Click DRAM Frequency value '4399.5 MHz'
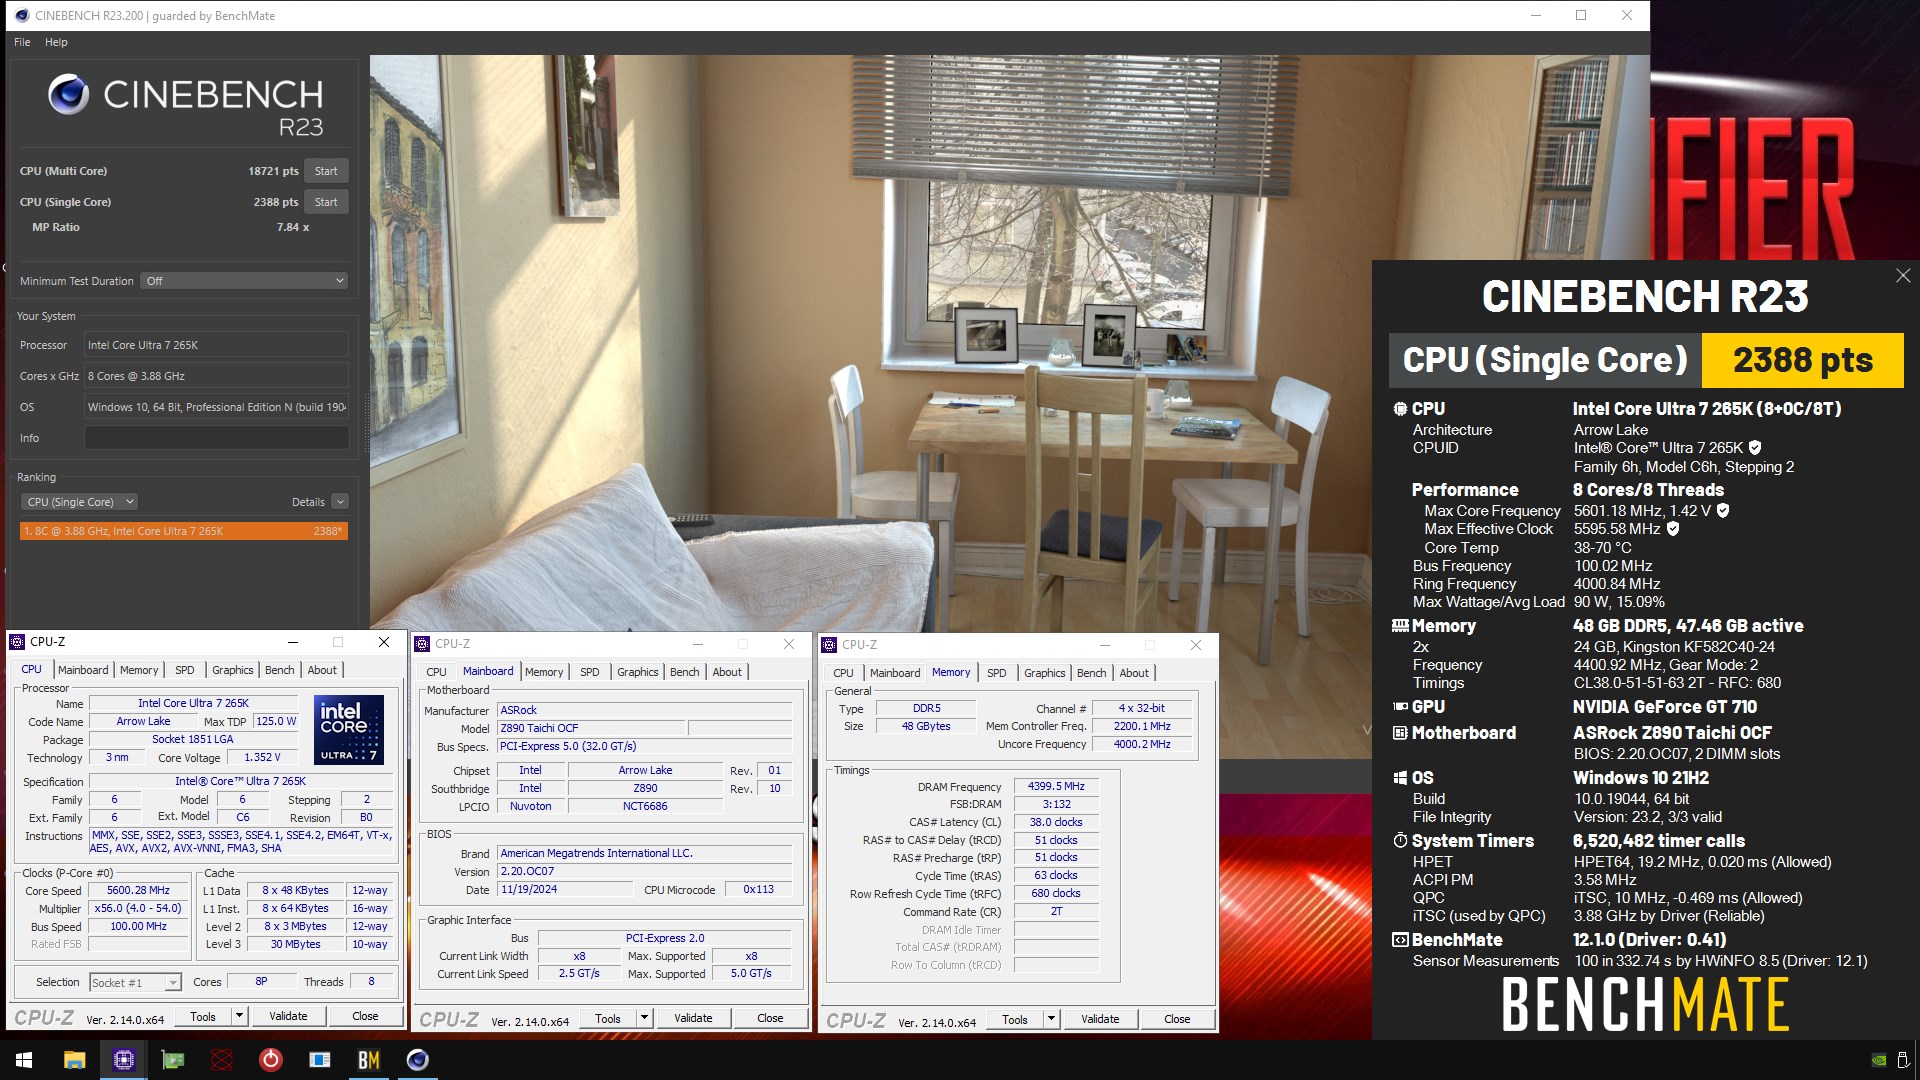 click(x=1056, y=786)
